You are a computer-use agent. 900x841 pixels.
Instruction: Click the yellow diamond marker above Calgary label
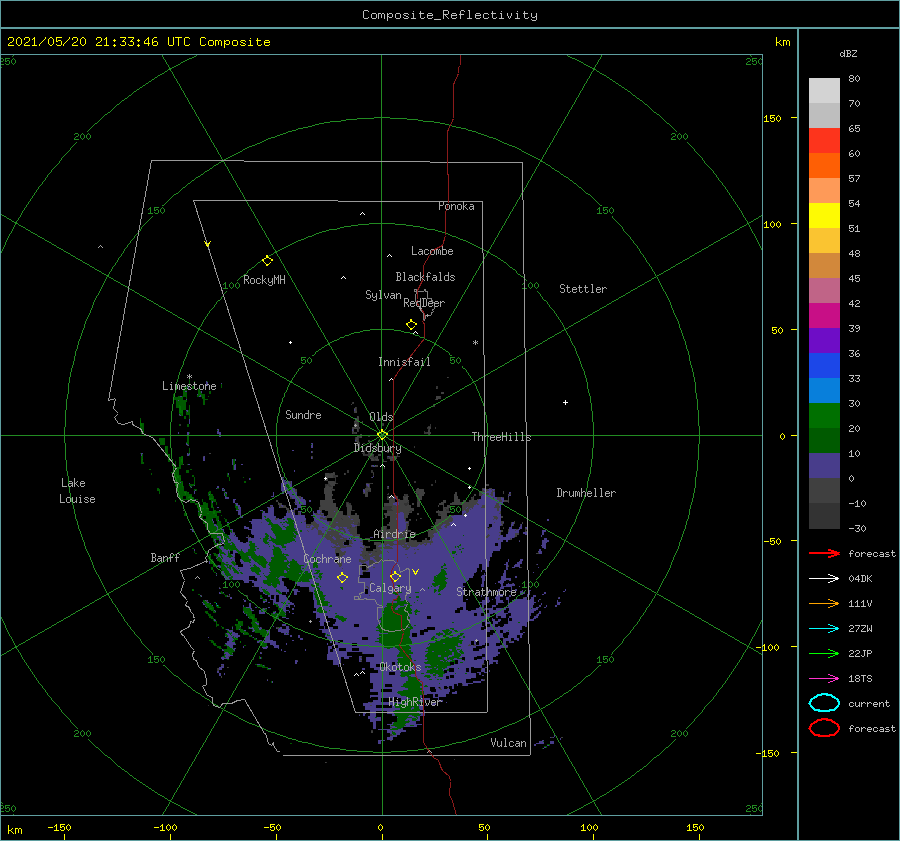(x=395, y=576)
